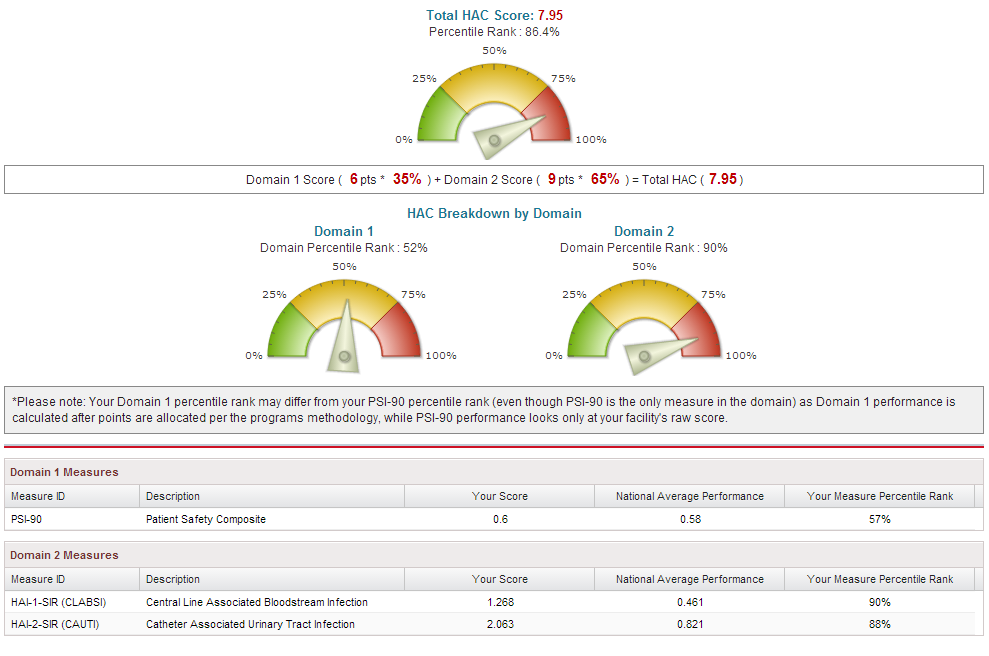The width and height of the screenshot is (989, 656).
Task: Select the HAI-2-SIR (CAUTI) measure row
Action: point(490,624)
